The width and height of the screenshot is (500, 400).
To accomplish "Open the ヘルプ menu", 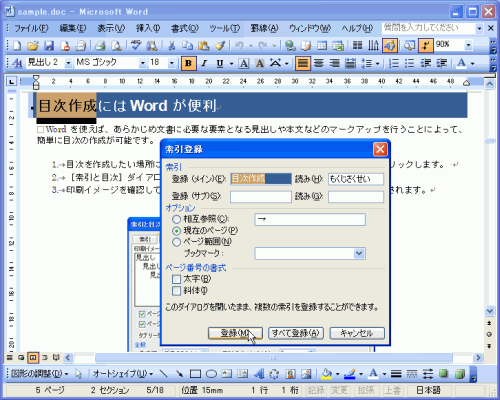I will tap(357, 29).
